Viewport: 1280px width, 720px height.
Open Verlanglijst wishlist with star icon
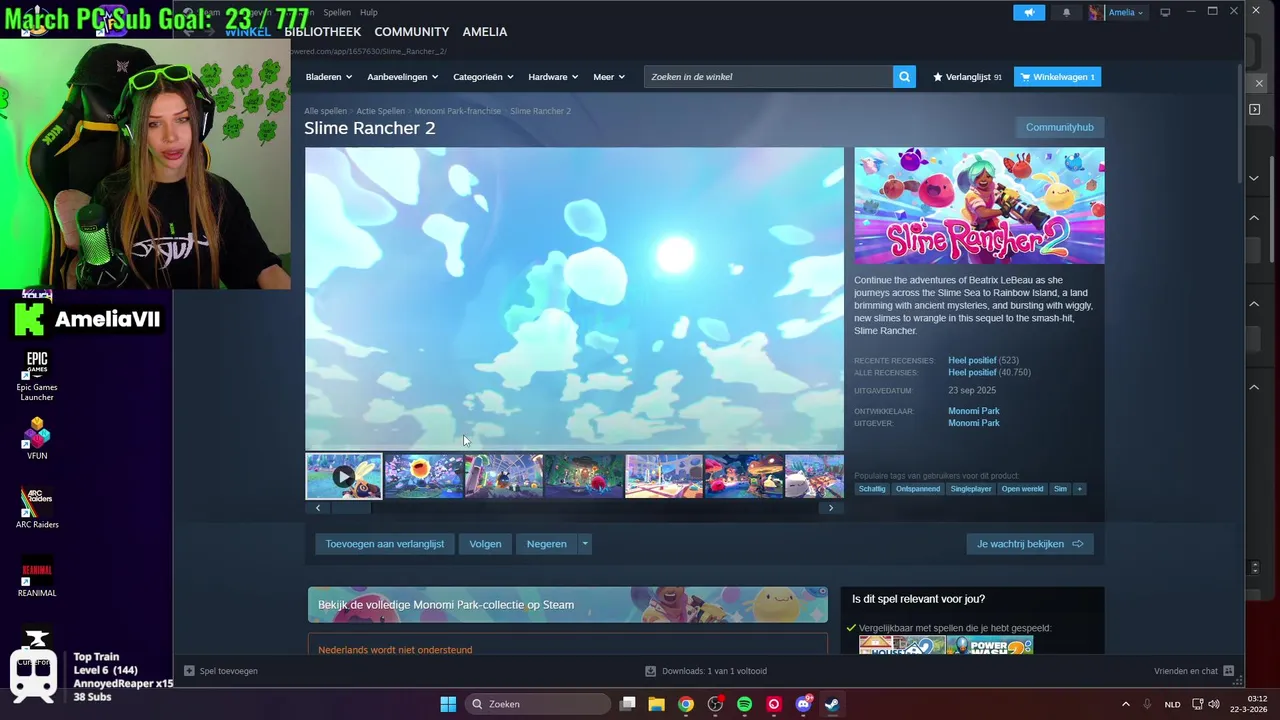click(967, 77)
